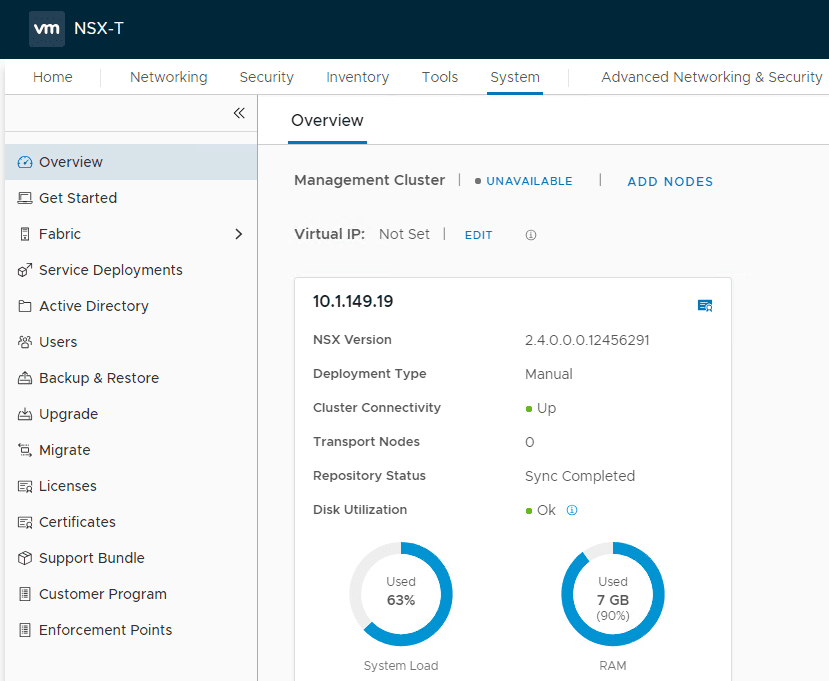Click the certificate details icon on node card

705,305
